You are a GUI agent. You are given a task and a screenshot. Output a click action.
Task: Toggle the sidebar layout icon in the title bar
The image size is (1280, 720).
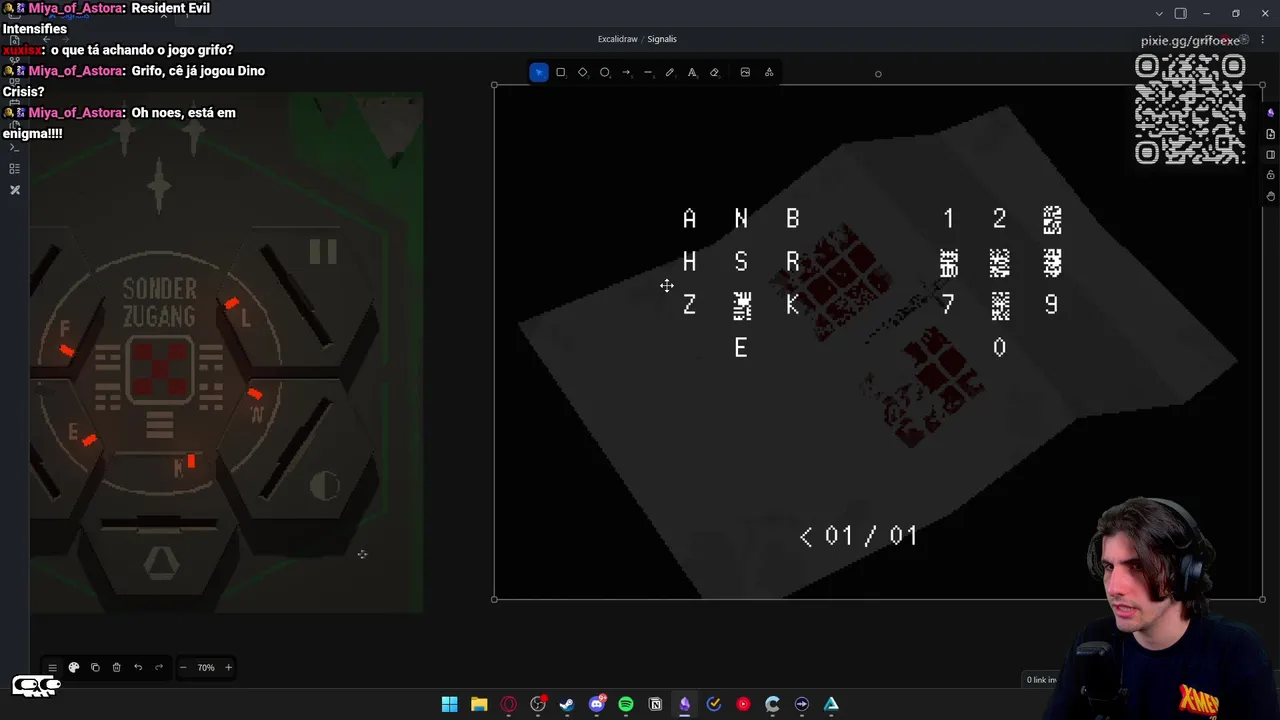(x=1180, y=14)
